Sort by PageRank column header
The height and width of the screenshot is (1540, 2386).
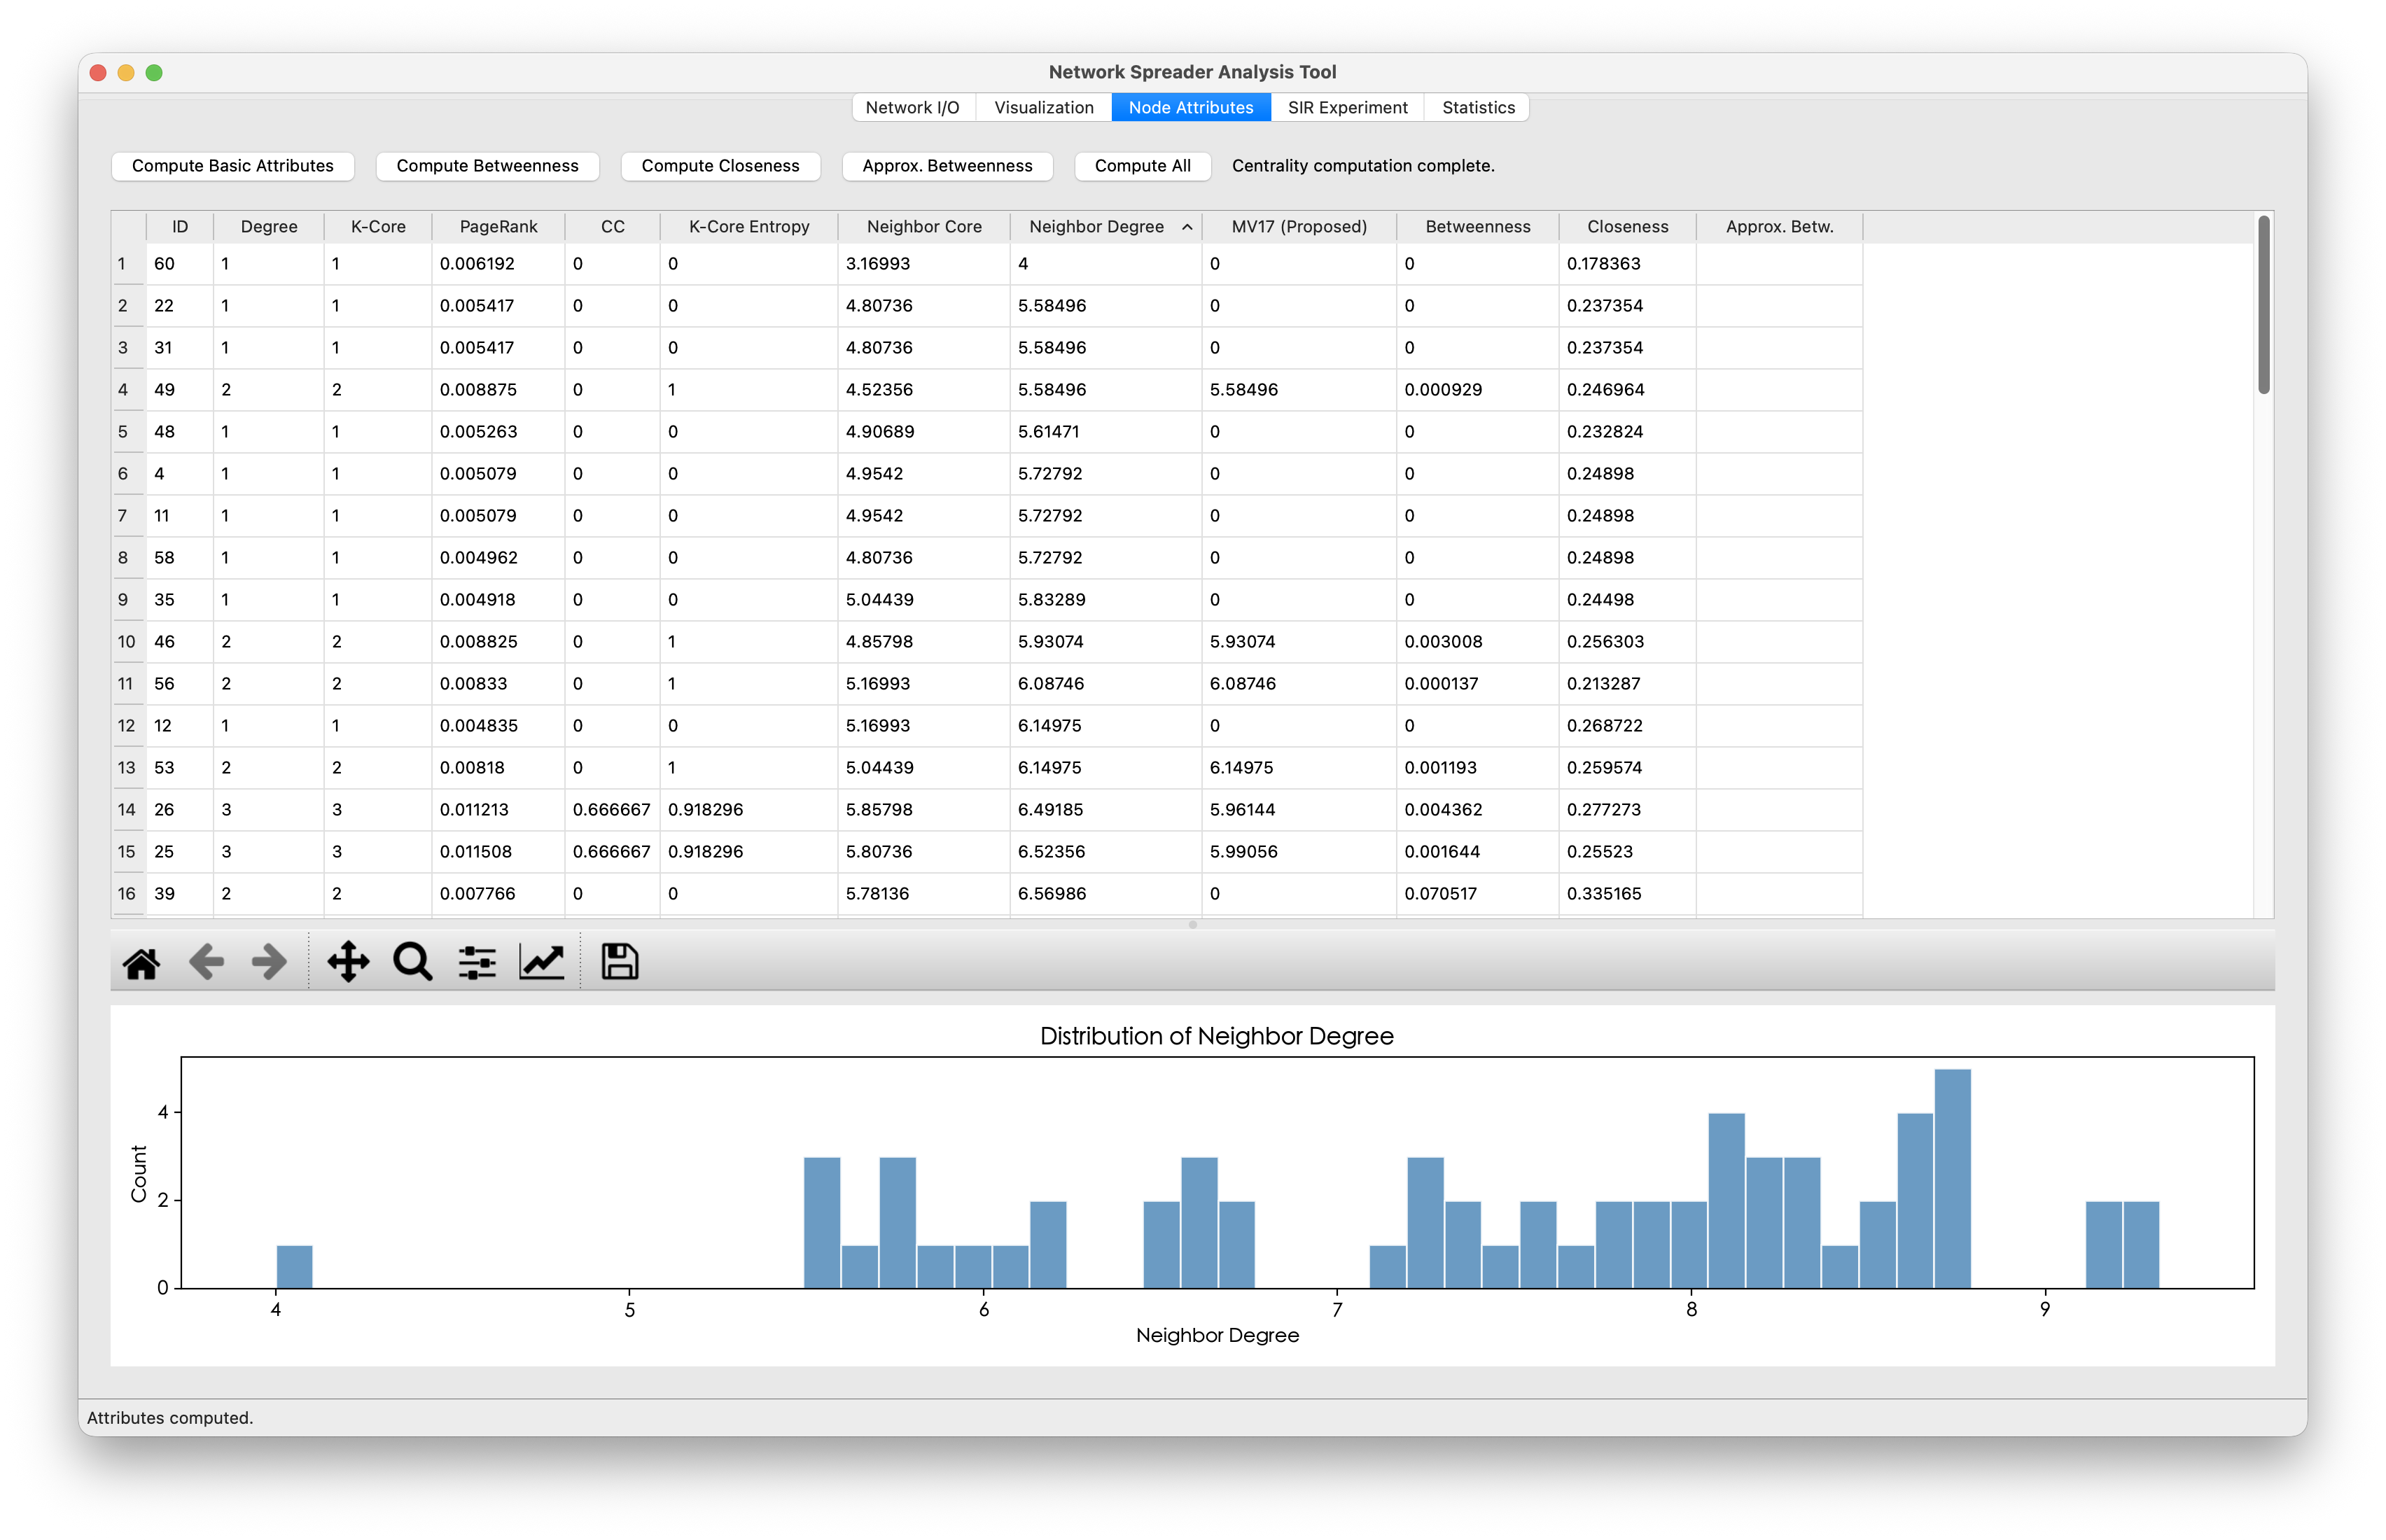498,227
